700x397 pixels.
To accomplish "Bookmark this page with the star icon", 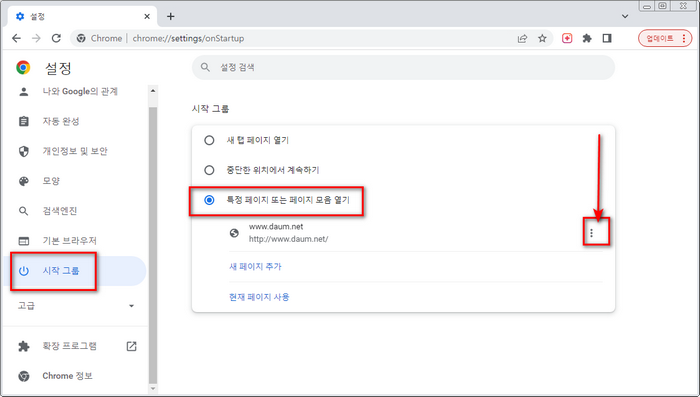I will click(542, 38).
